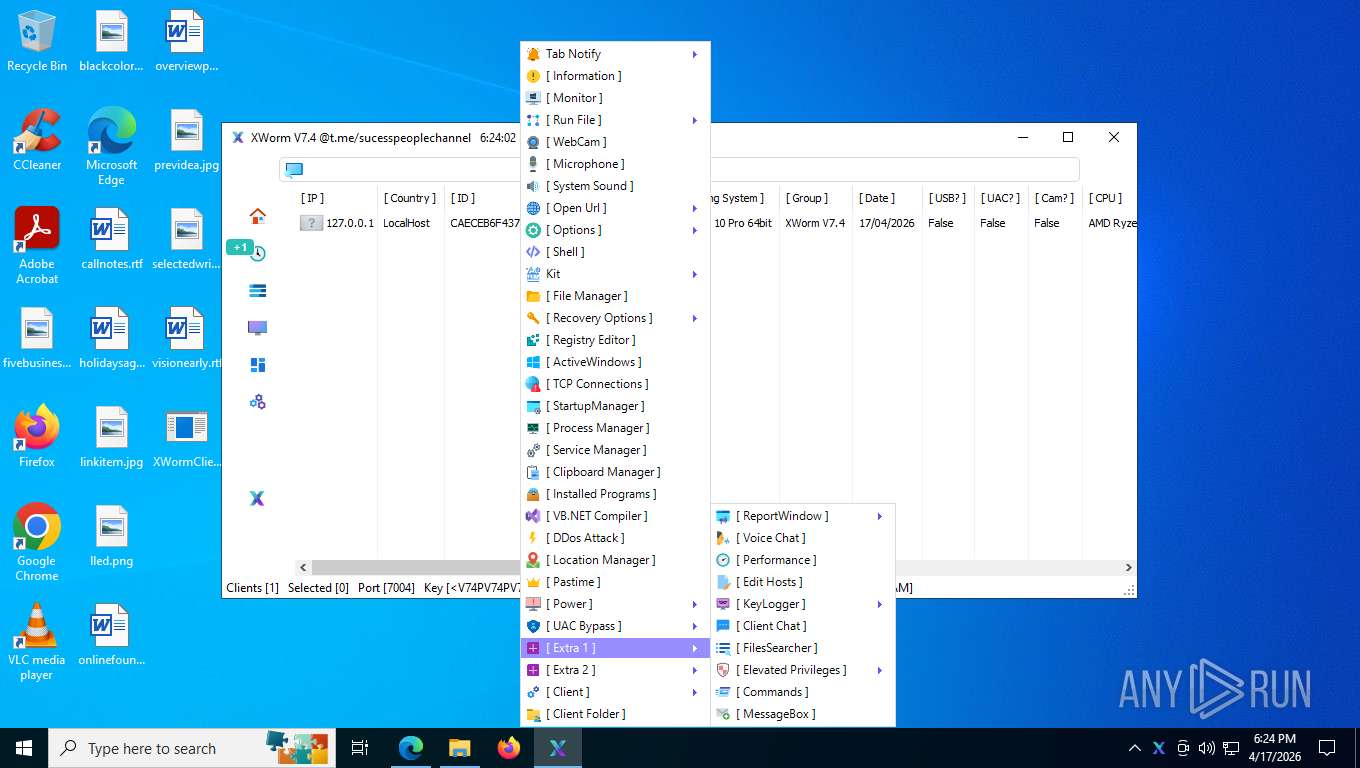Click the DDos Attack lightning icon
This screenshot has height=768, width=1360.
pyautogui.click(x=533, y=538)
